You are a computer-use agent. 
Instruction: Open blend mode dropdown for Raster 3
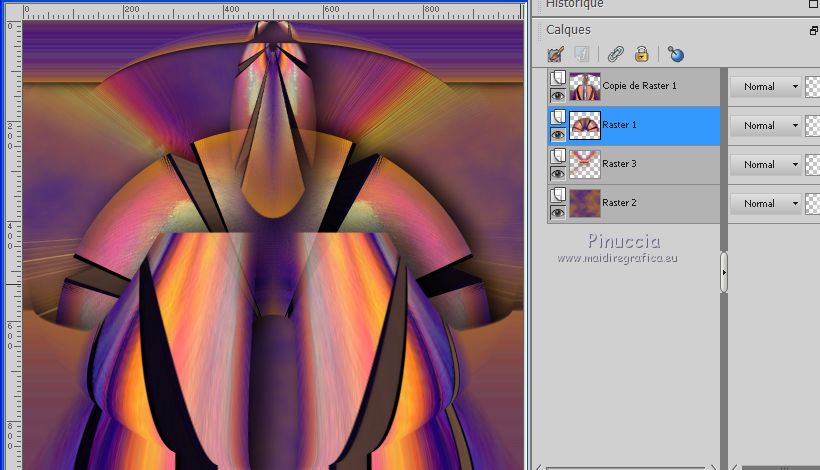(x=766, y=165)
